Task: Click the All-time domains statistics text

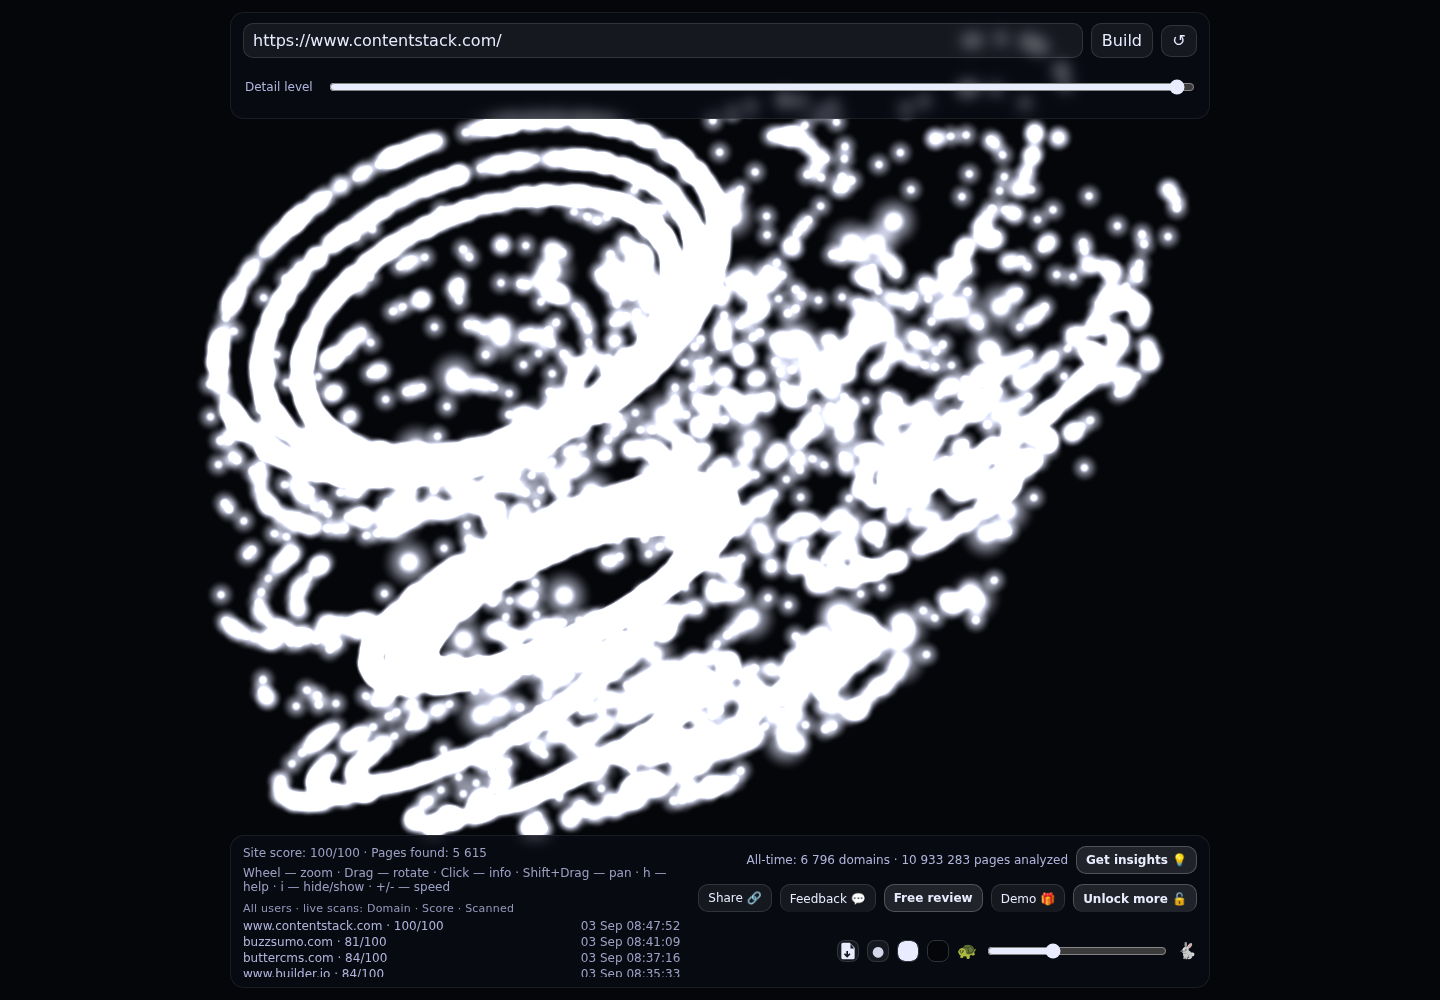Action: click(907, 860)
